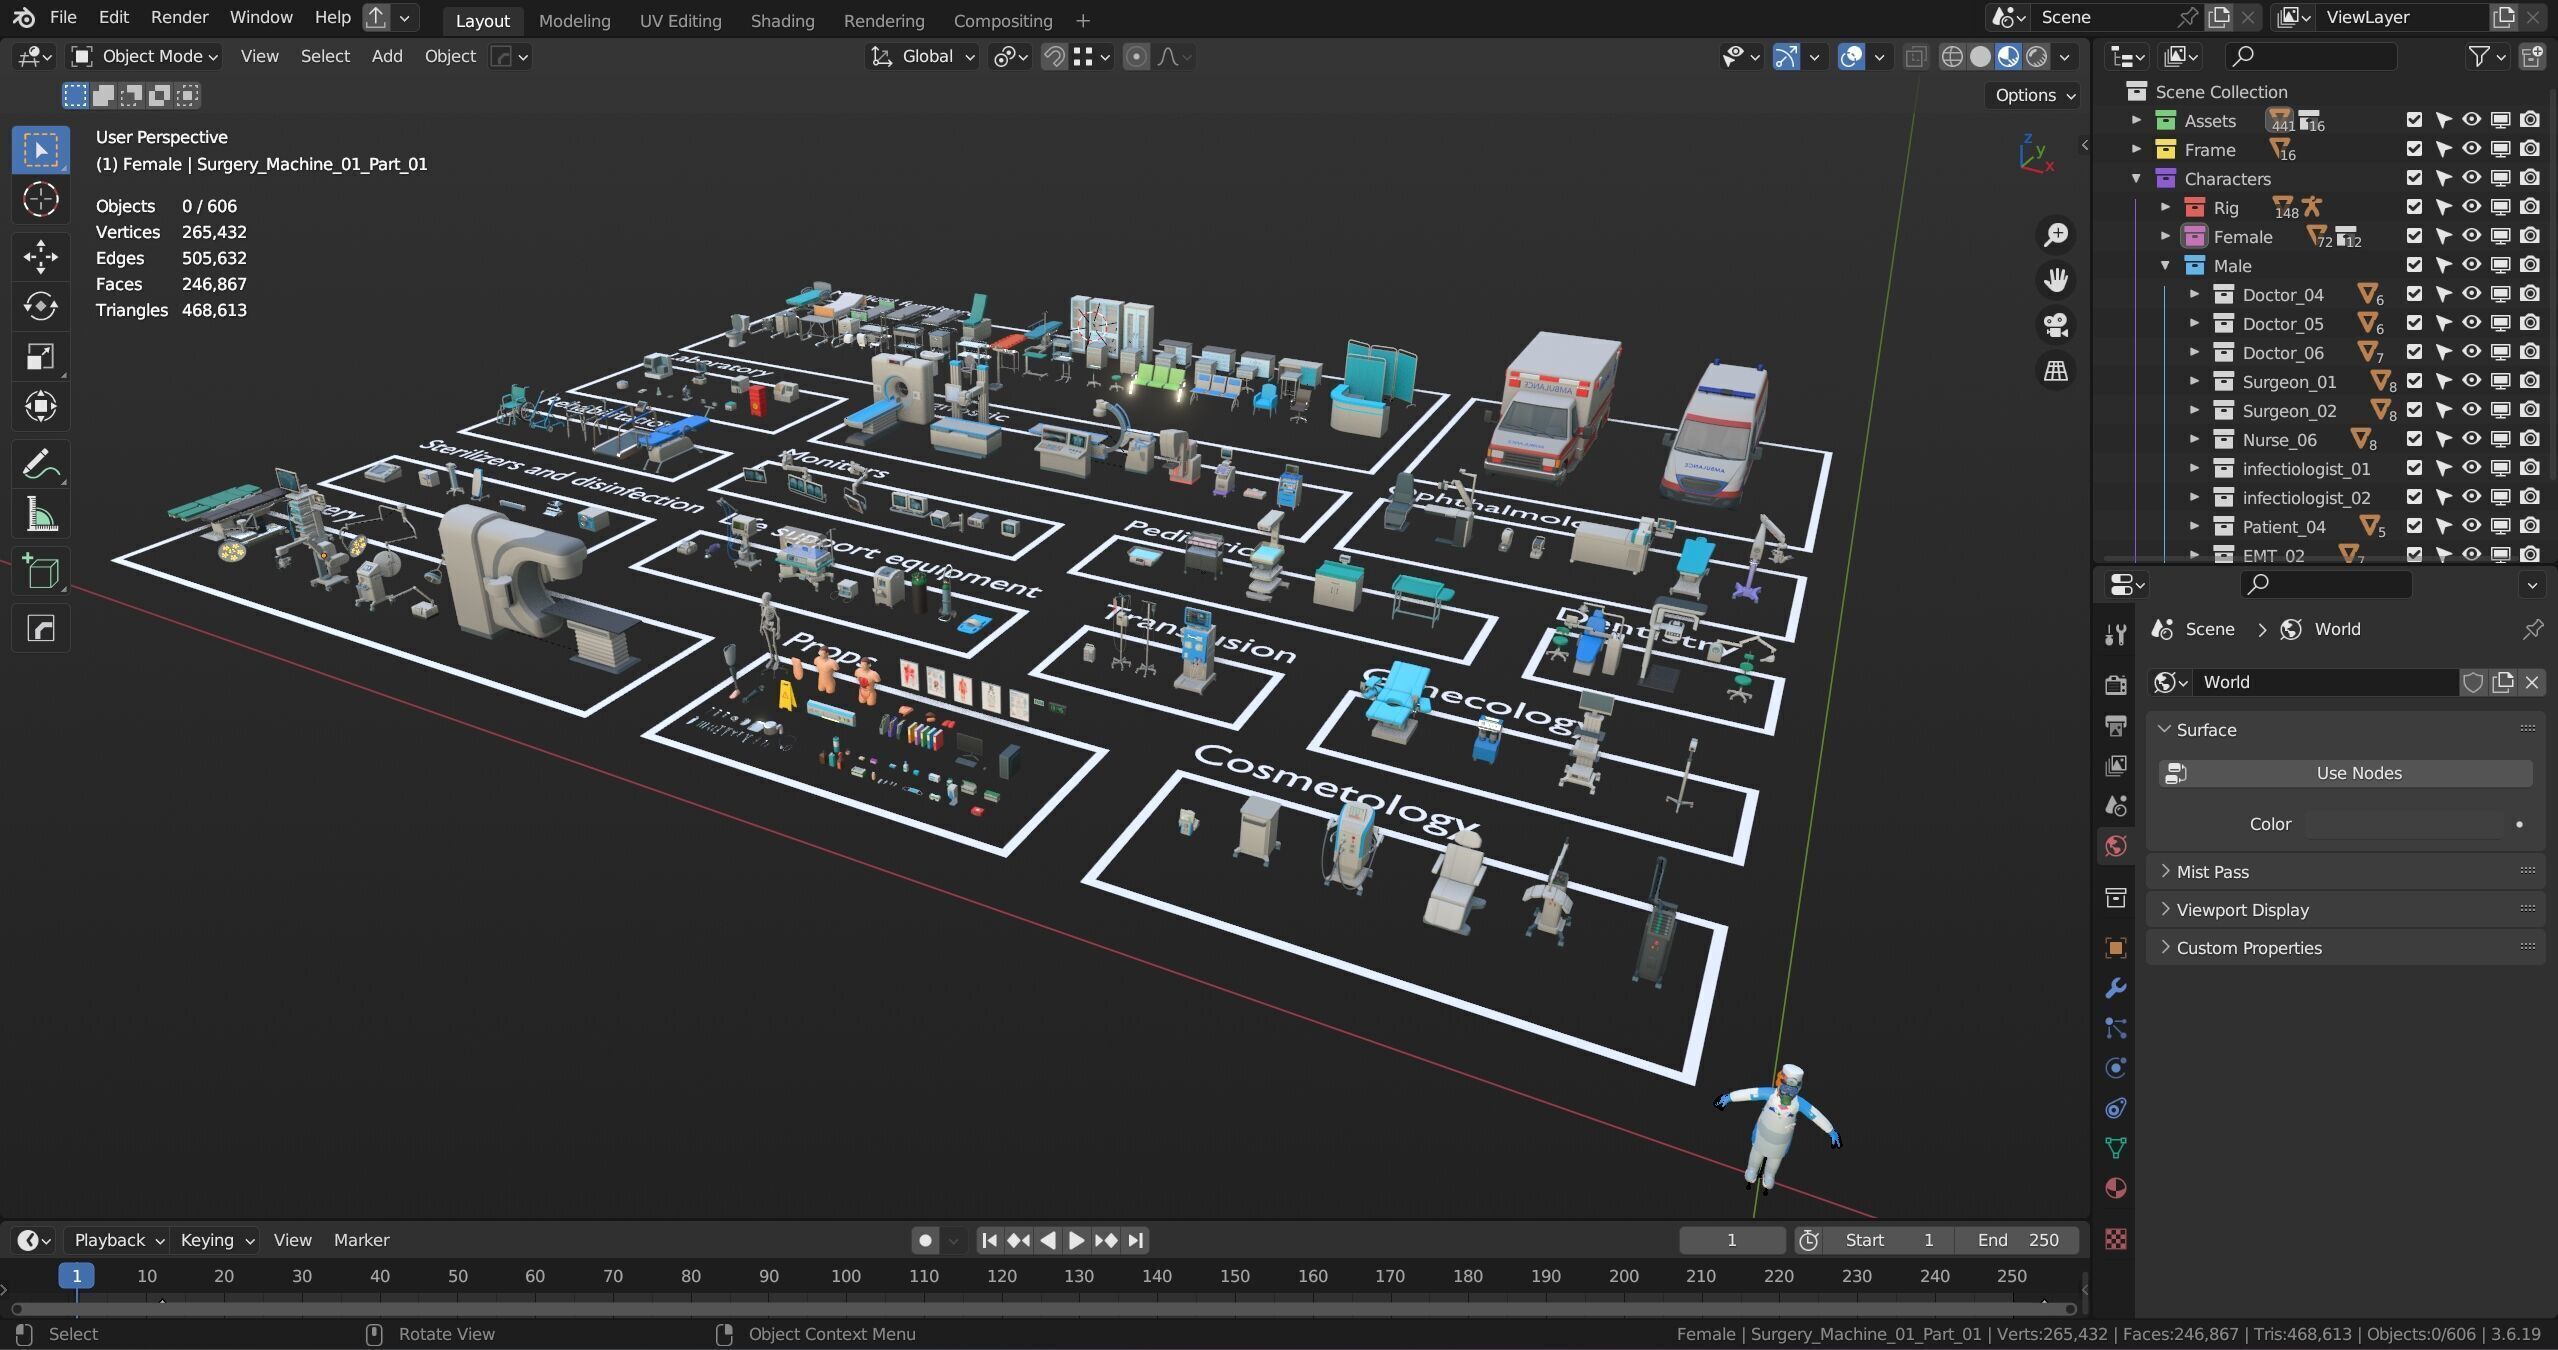Toggle Surgeon_01 eye visibility

pyautogui.click(x=2471, y=381)
